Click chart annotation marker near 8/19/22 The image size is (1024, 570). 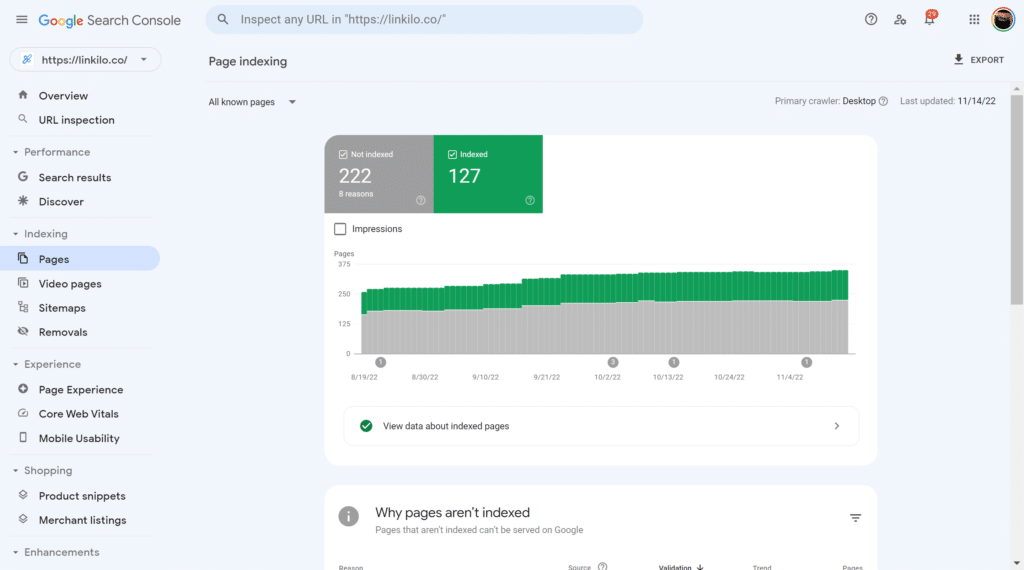[381, 362]
